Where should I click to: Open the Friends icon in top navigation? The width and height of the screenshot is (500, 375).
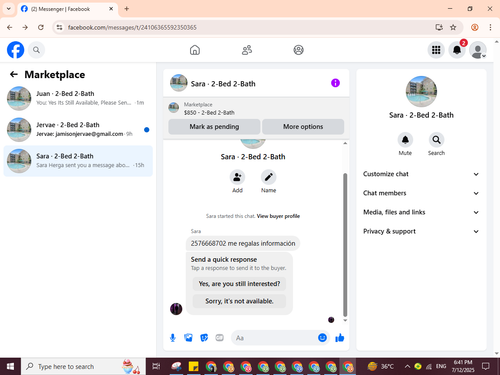pyautogui.click(x=247, y=50)
